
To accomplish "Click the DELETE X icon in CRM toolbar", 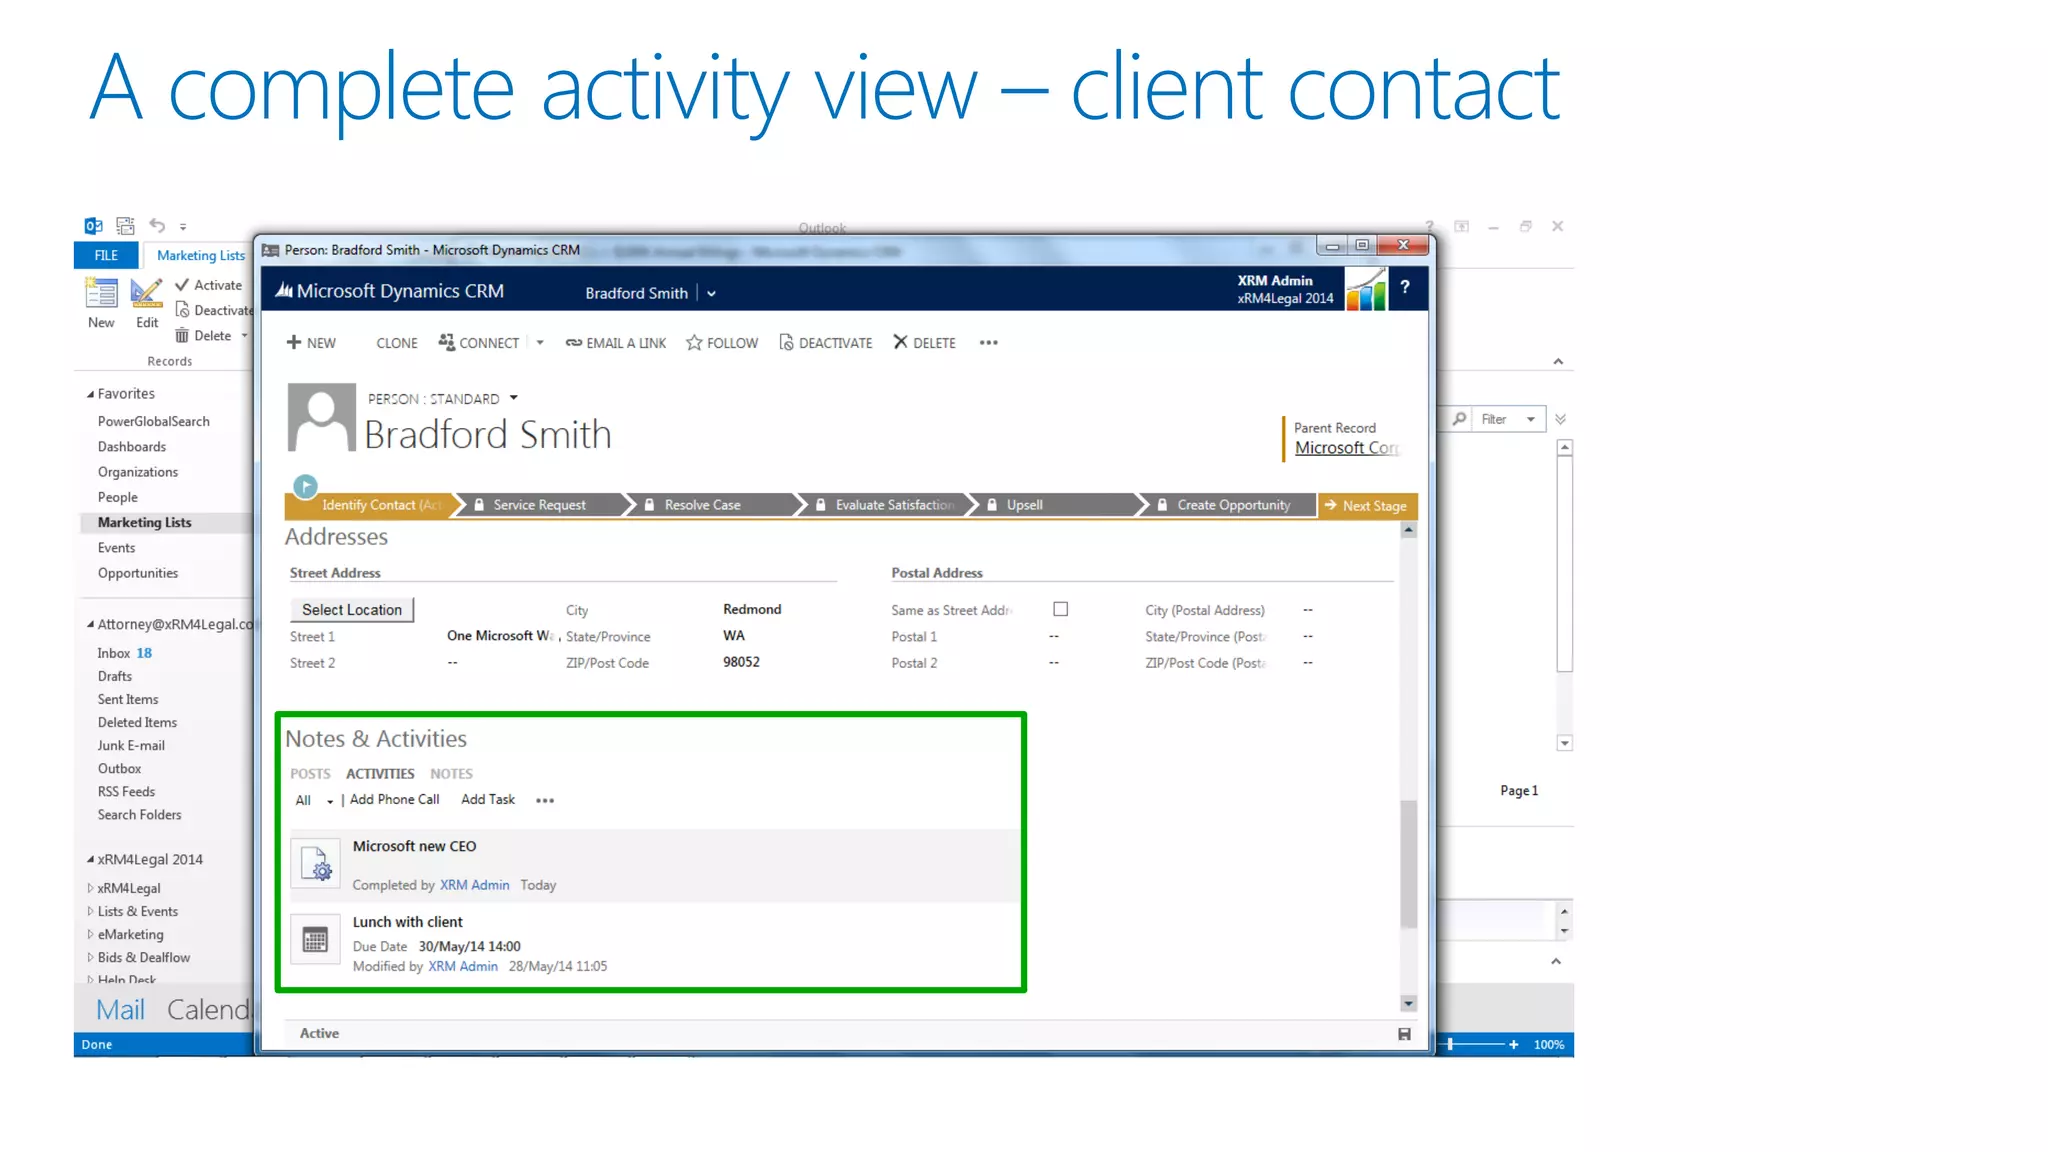I will coord(900,342).
